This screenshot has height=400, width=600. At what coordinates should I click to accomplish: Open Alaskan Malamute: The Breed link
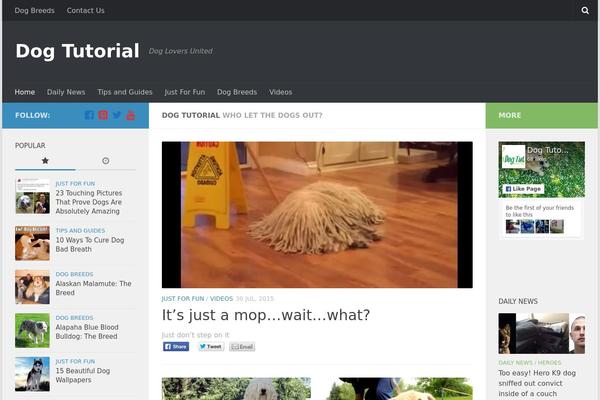[93, 288]
